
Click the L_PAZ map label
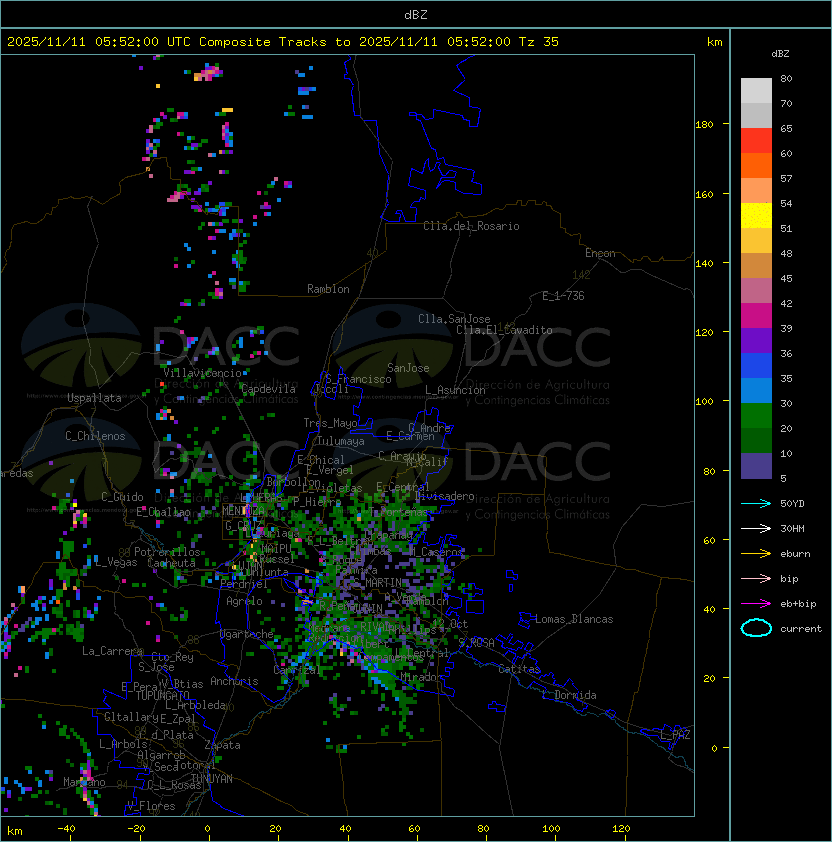[x=675, y=735]
